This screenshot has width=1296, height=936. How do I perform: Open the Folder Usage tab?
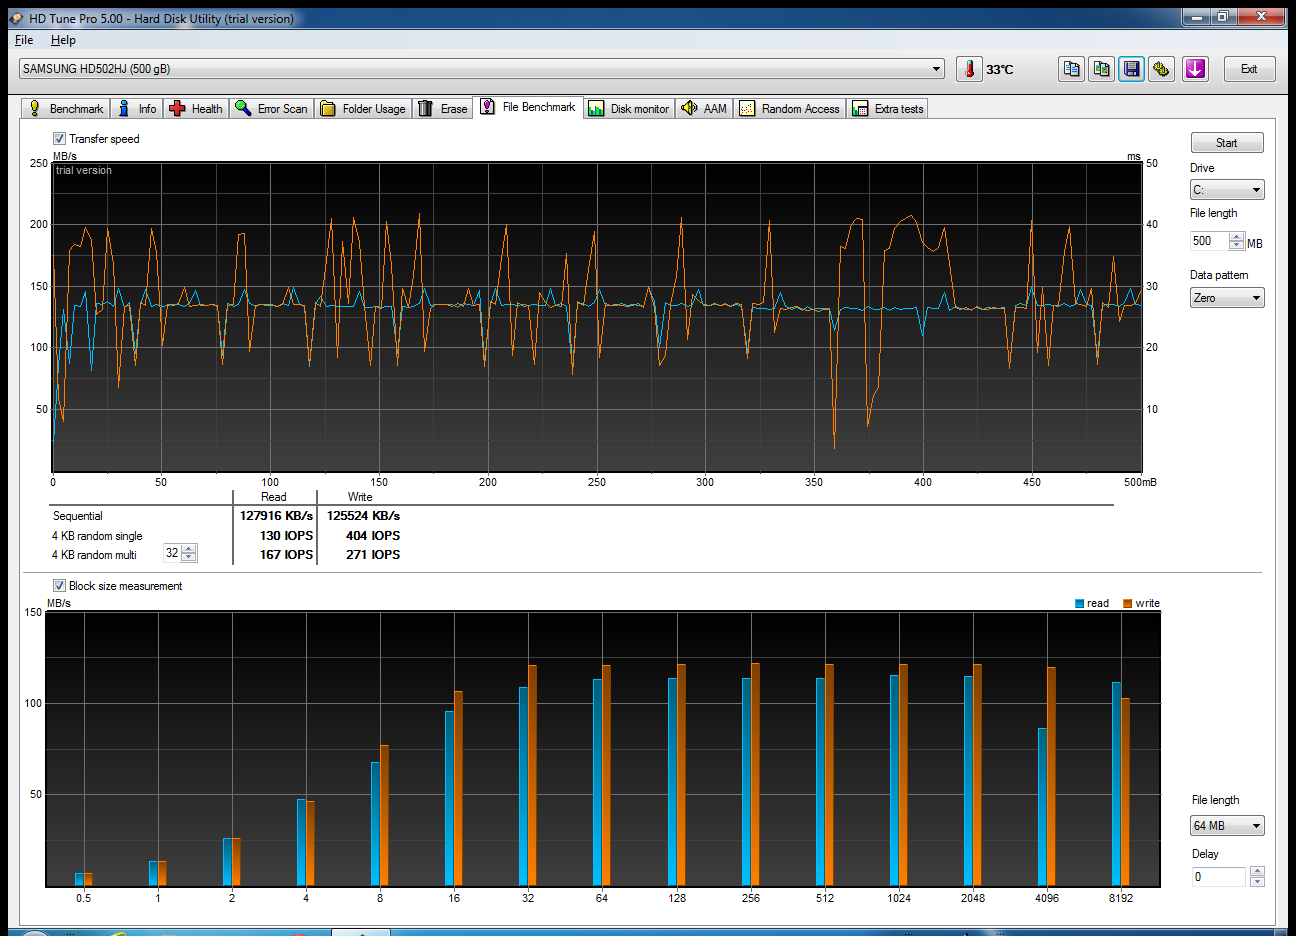(x=363, y=109)
